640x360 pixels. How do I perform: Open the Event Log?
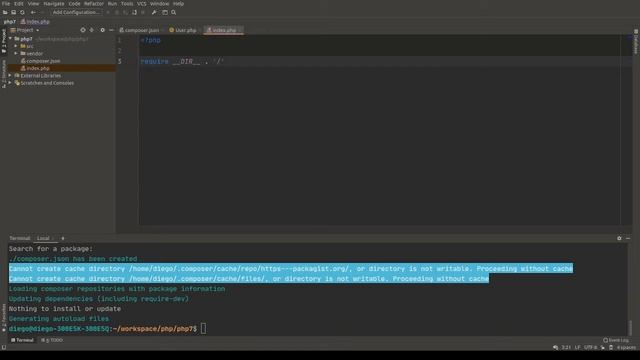point(616,340)
